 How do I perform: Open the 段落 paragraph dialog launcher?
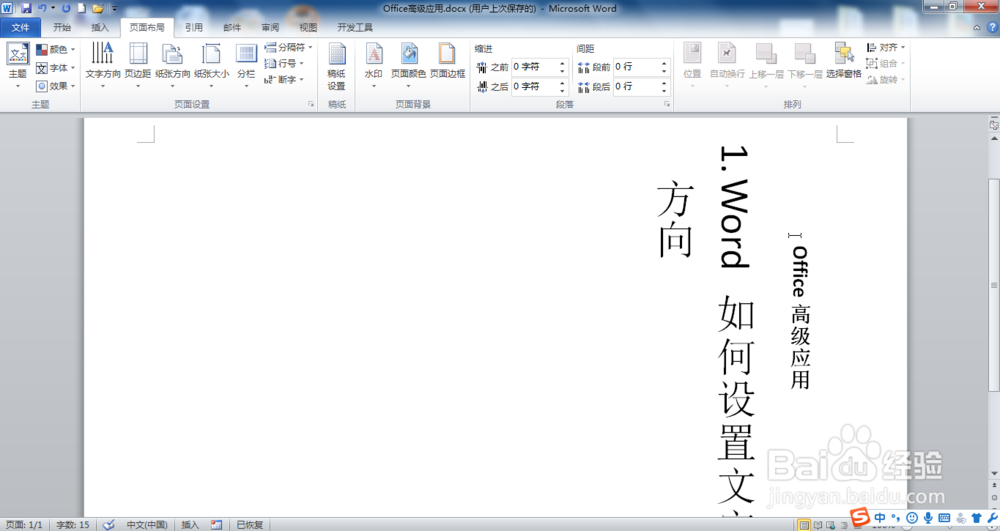667,104
